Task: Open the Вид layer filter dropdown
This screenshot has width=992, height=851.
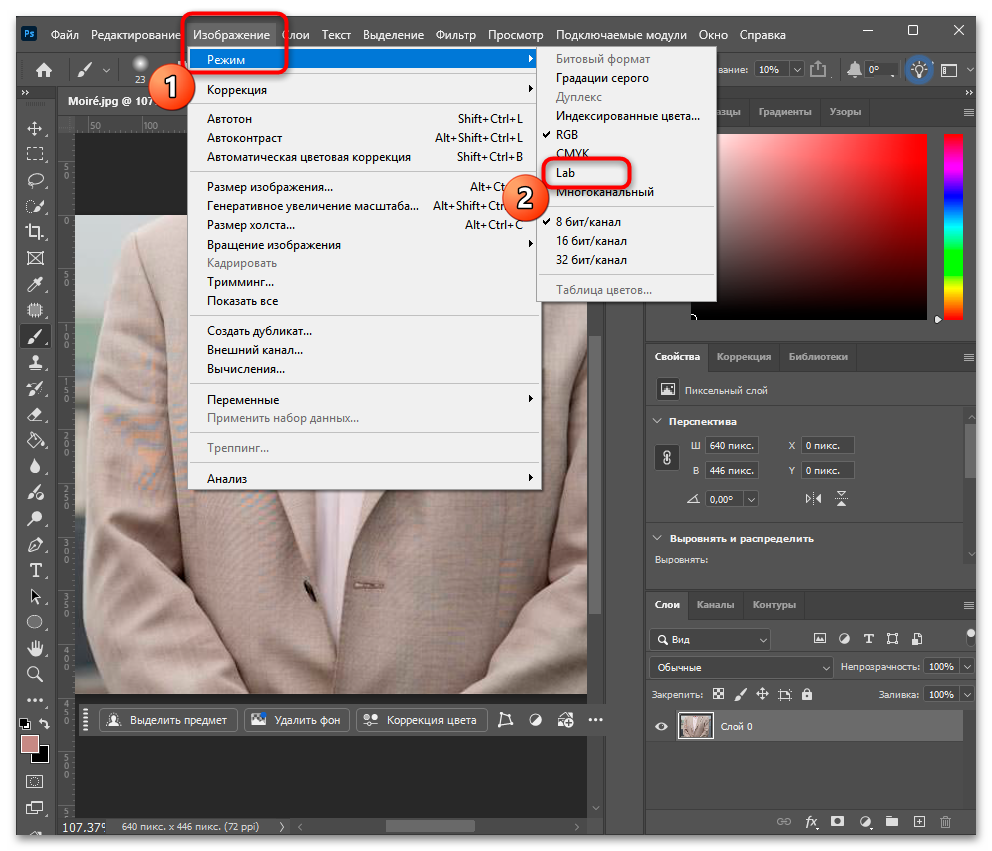Action: click(x=710, y=640)
